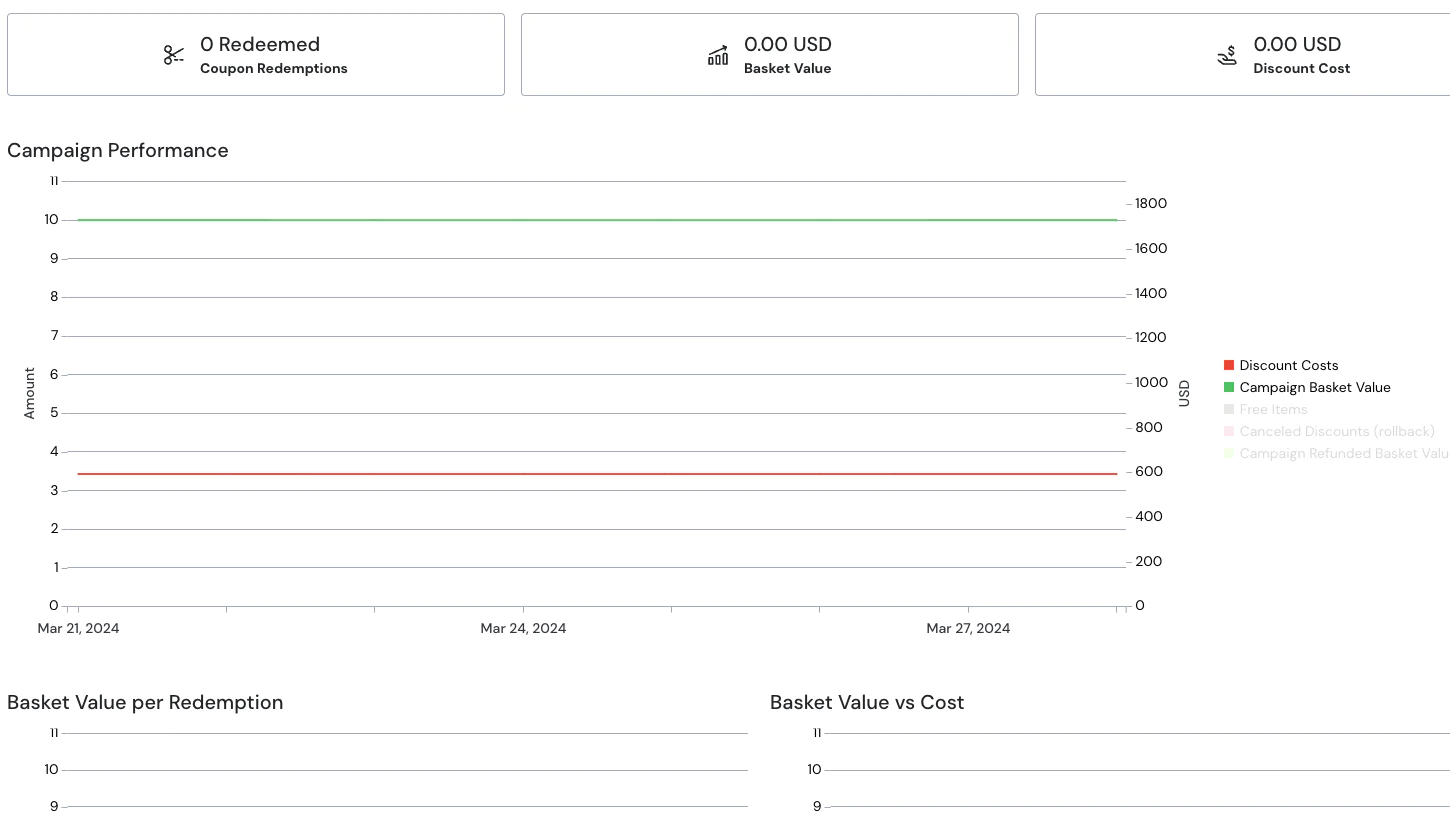Click the scissors Coupon Redemptions icon
Image resolution: width=1450 pixels, height=819 pixels.
coord(174,55)
